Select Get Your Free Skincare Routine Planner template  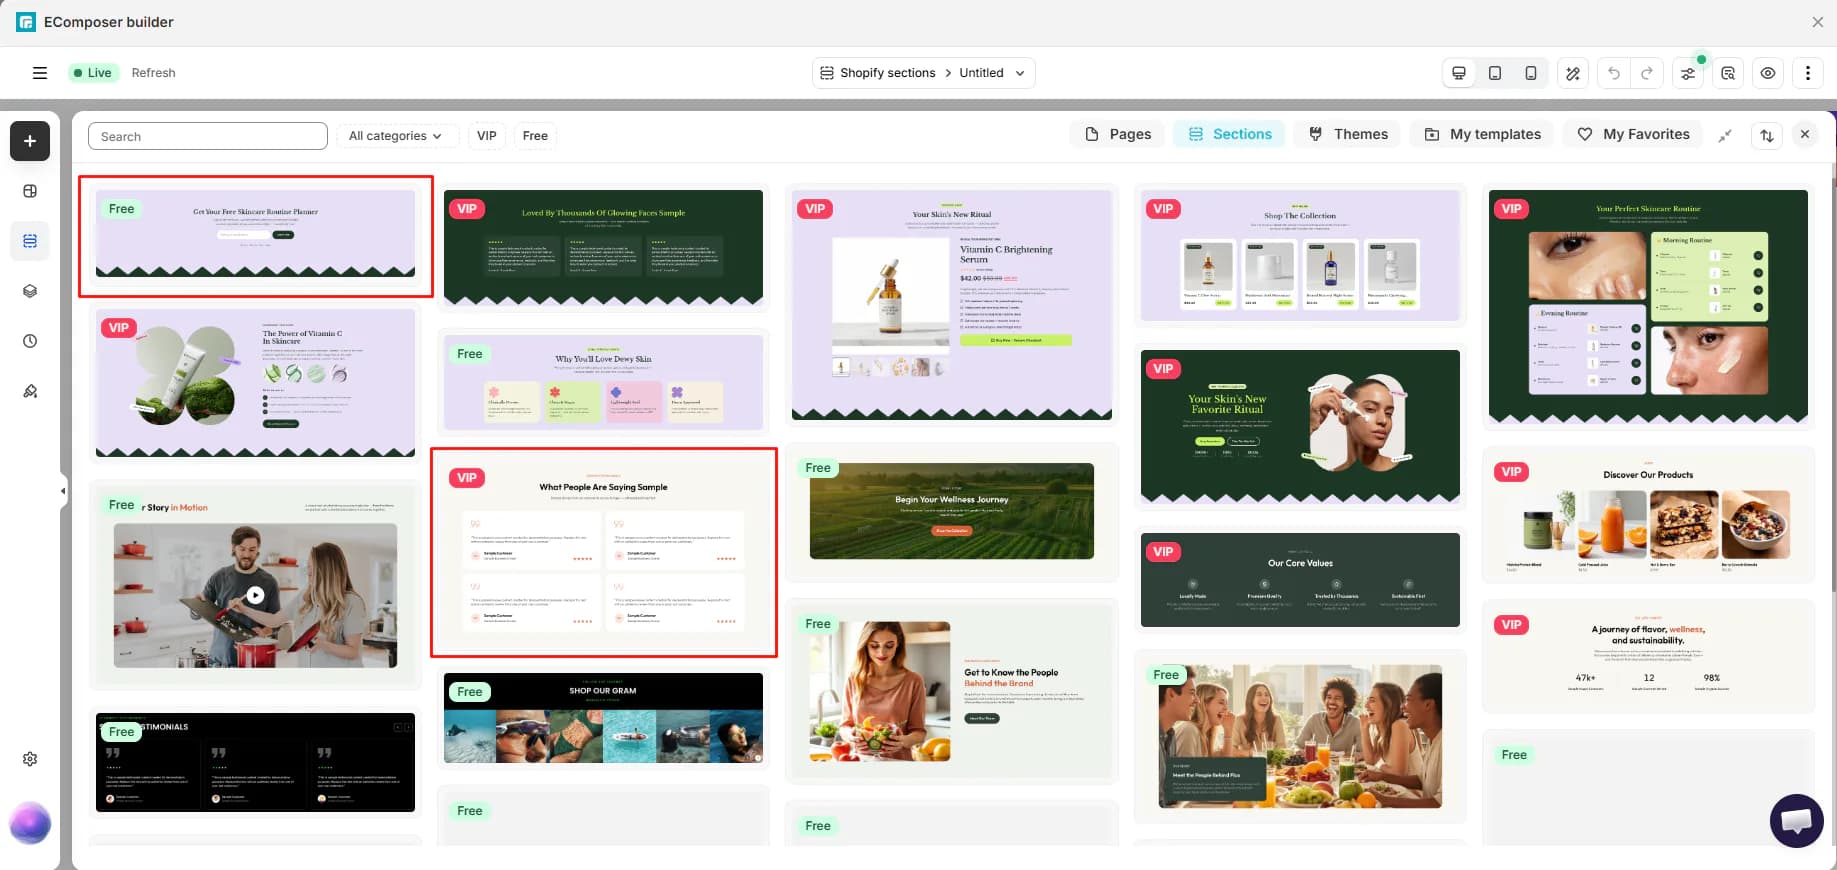pyautogui.click(x=255, y=236)
